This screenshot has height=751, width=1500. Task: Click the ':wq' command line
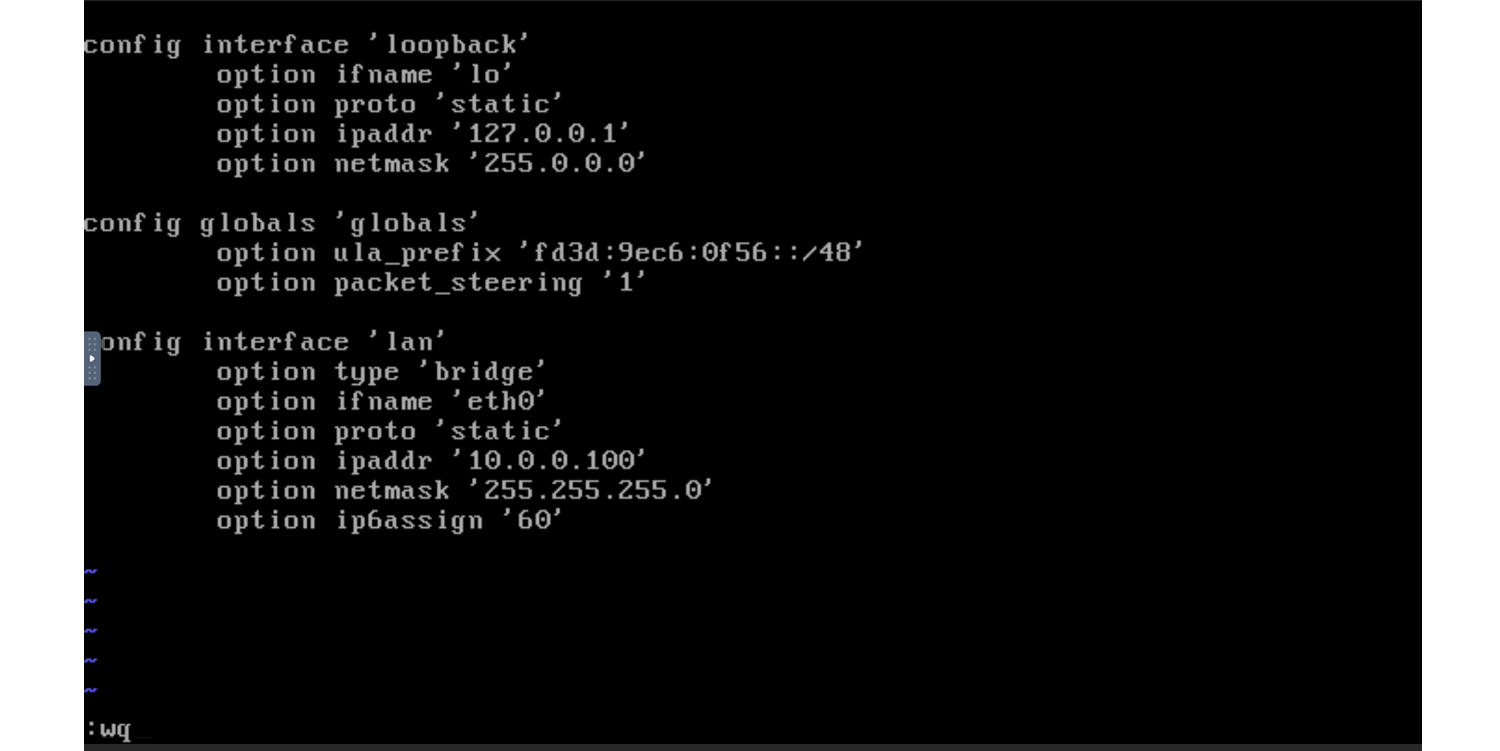tap(108, 729)
